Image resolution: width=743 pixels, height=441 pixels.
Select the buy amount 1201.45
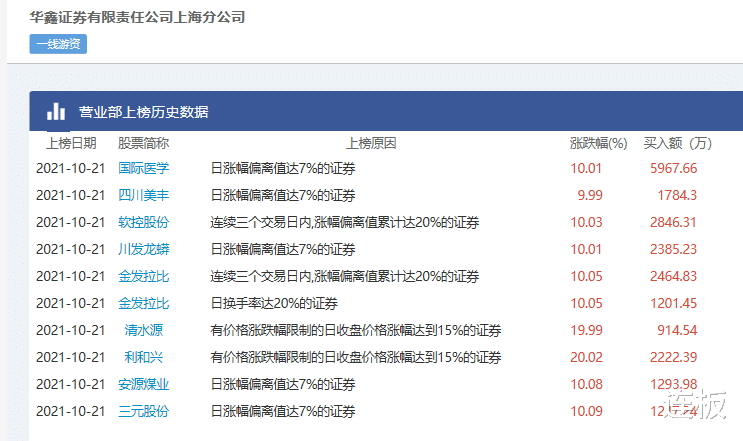point(673,303)
